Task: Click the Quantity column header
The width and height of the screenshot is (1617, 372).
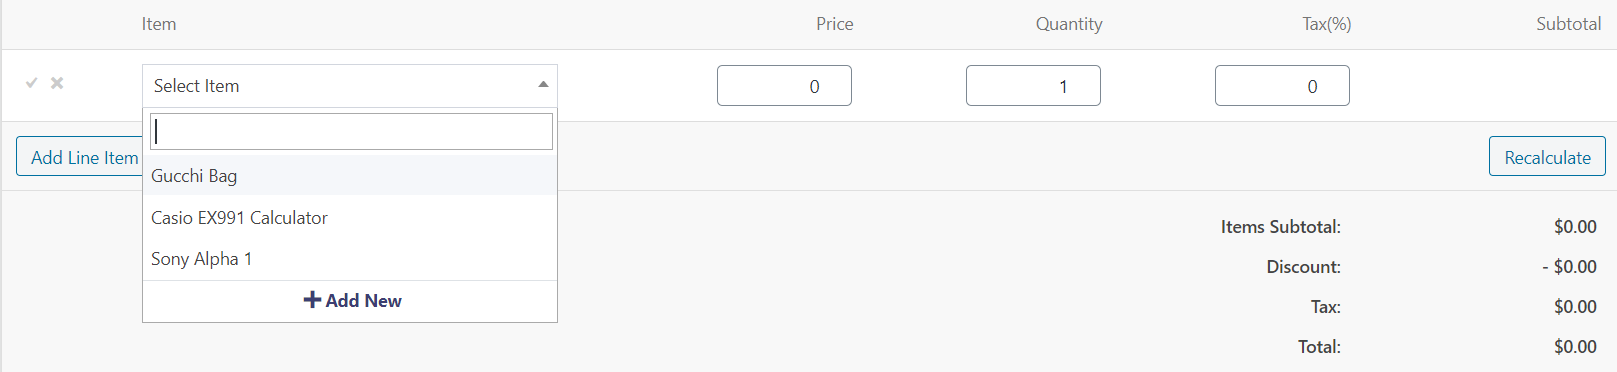Action: click(1069, 24)
